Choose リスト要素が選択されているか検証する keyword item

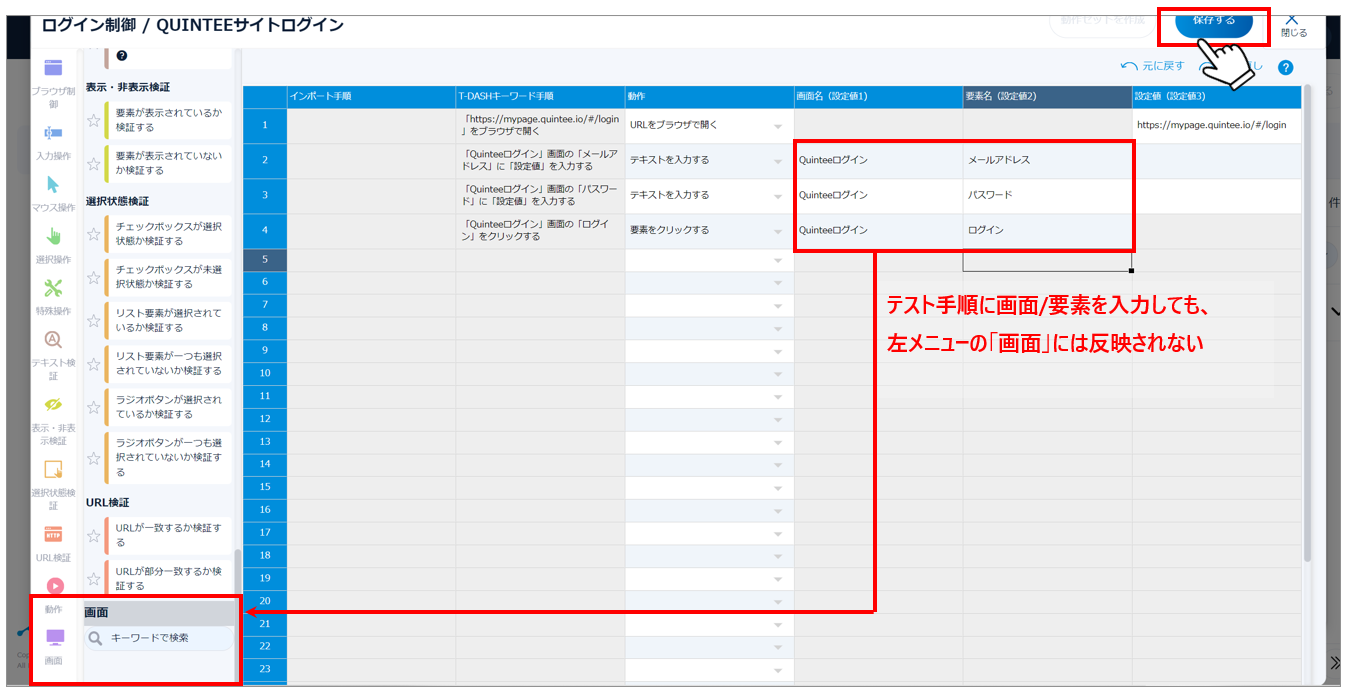pyautogui.click(x=169, y=320)
